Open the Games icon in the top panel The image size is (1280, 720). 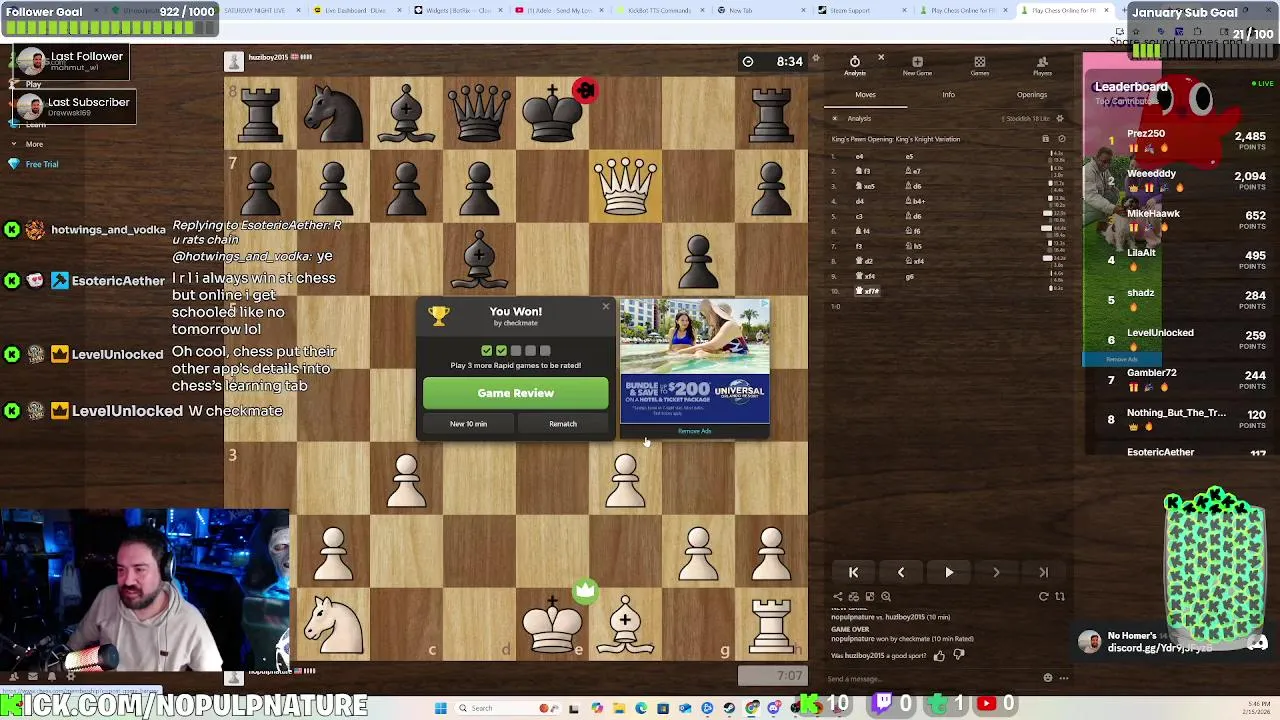pos(980,66)
